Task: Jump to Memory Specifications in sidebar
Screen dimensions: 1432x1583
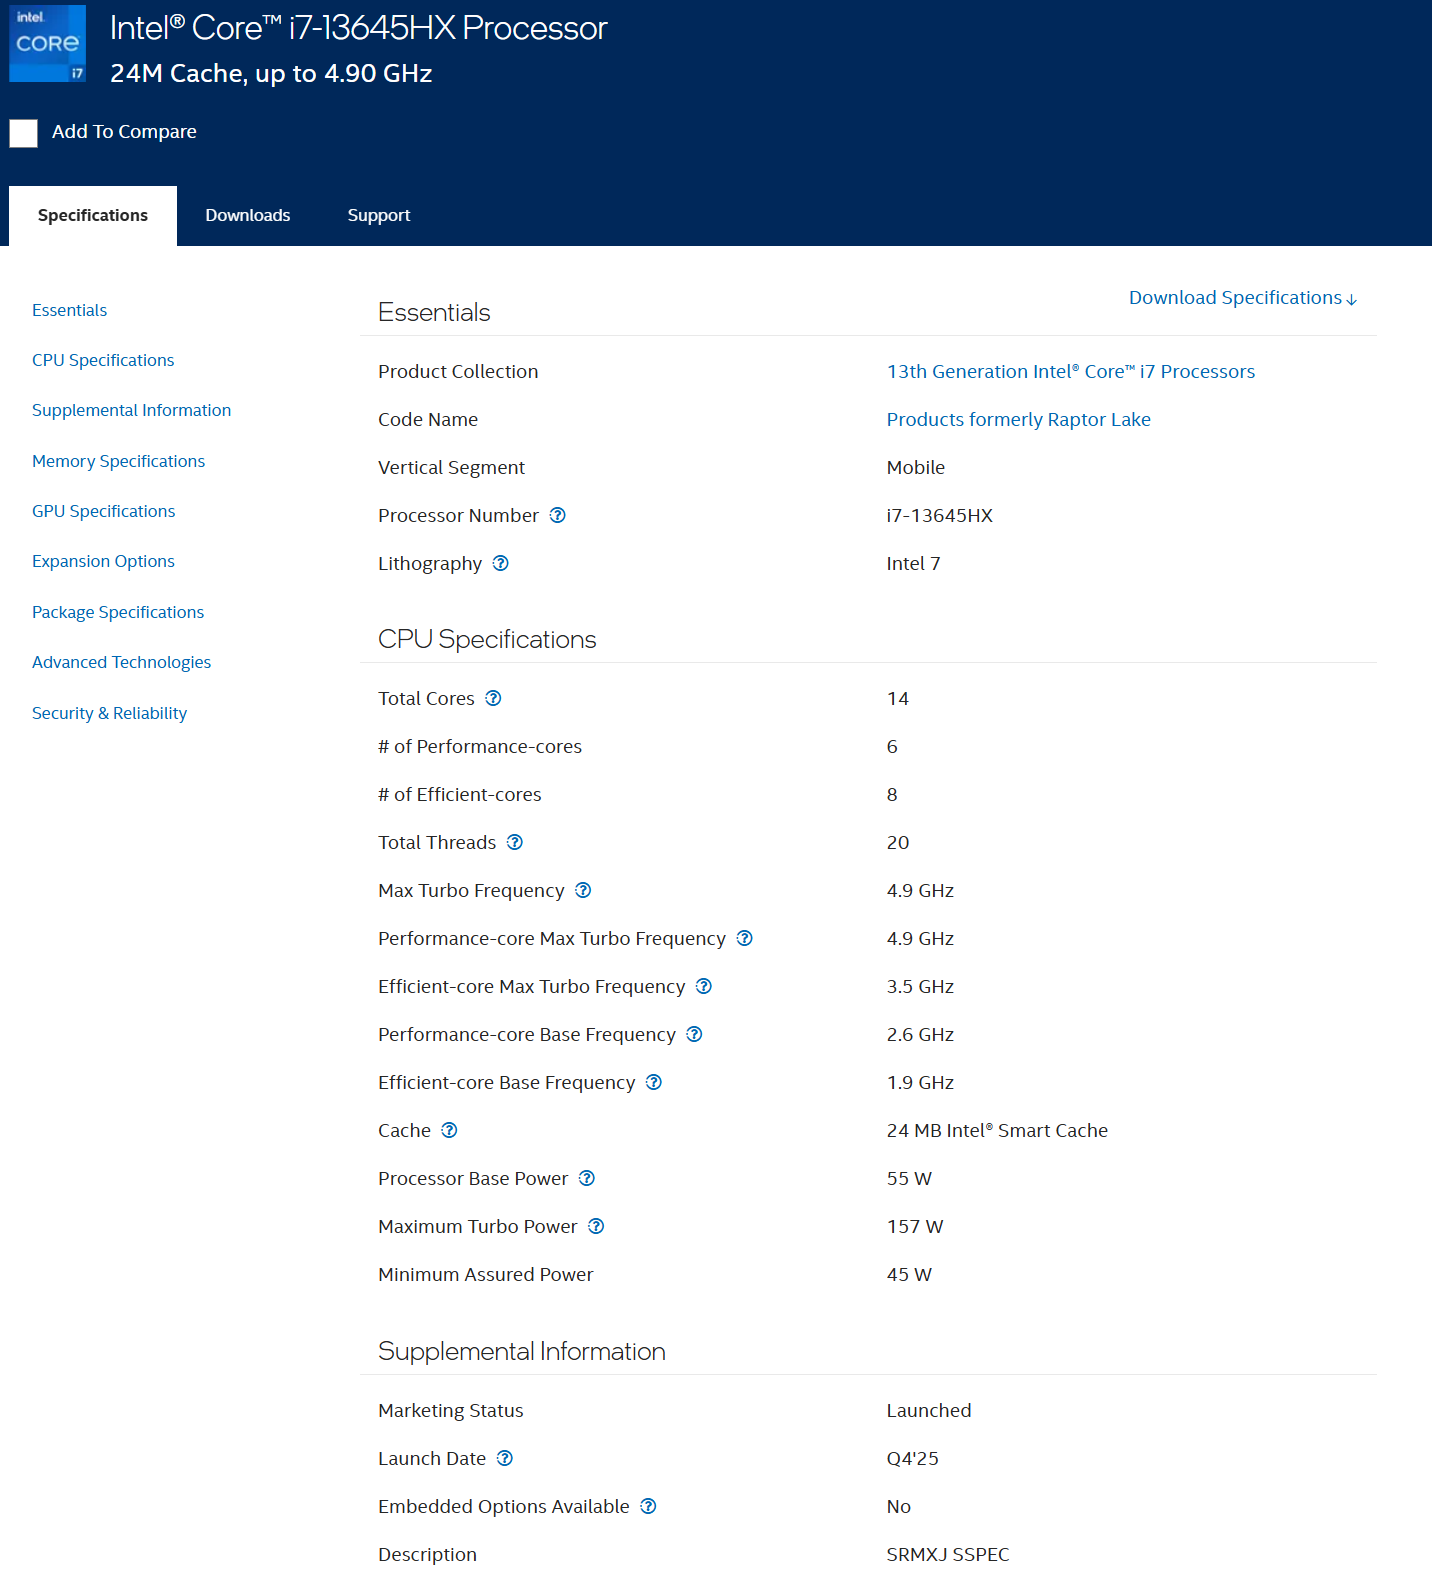Action: tap(118, 461)
